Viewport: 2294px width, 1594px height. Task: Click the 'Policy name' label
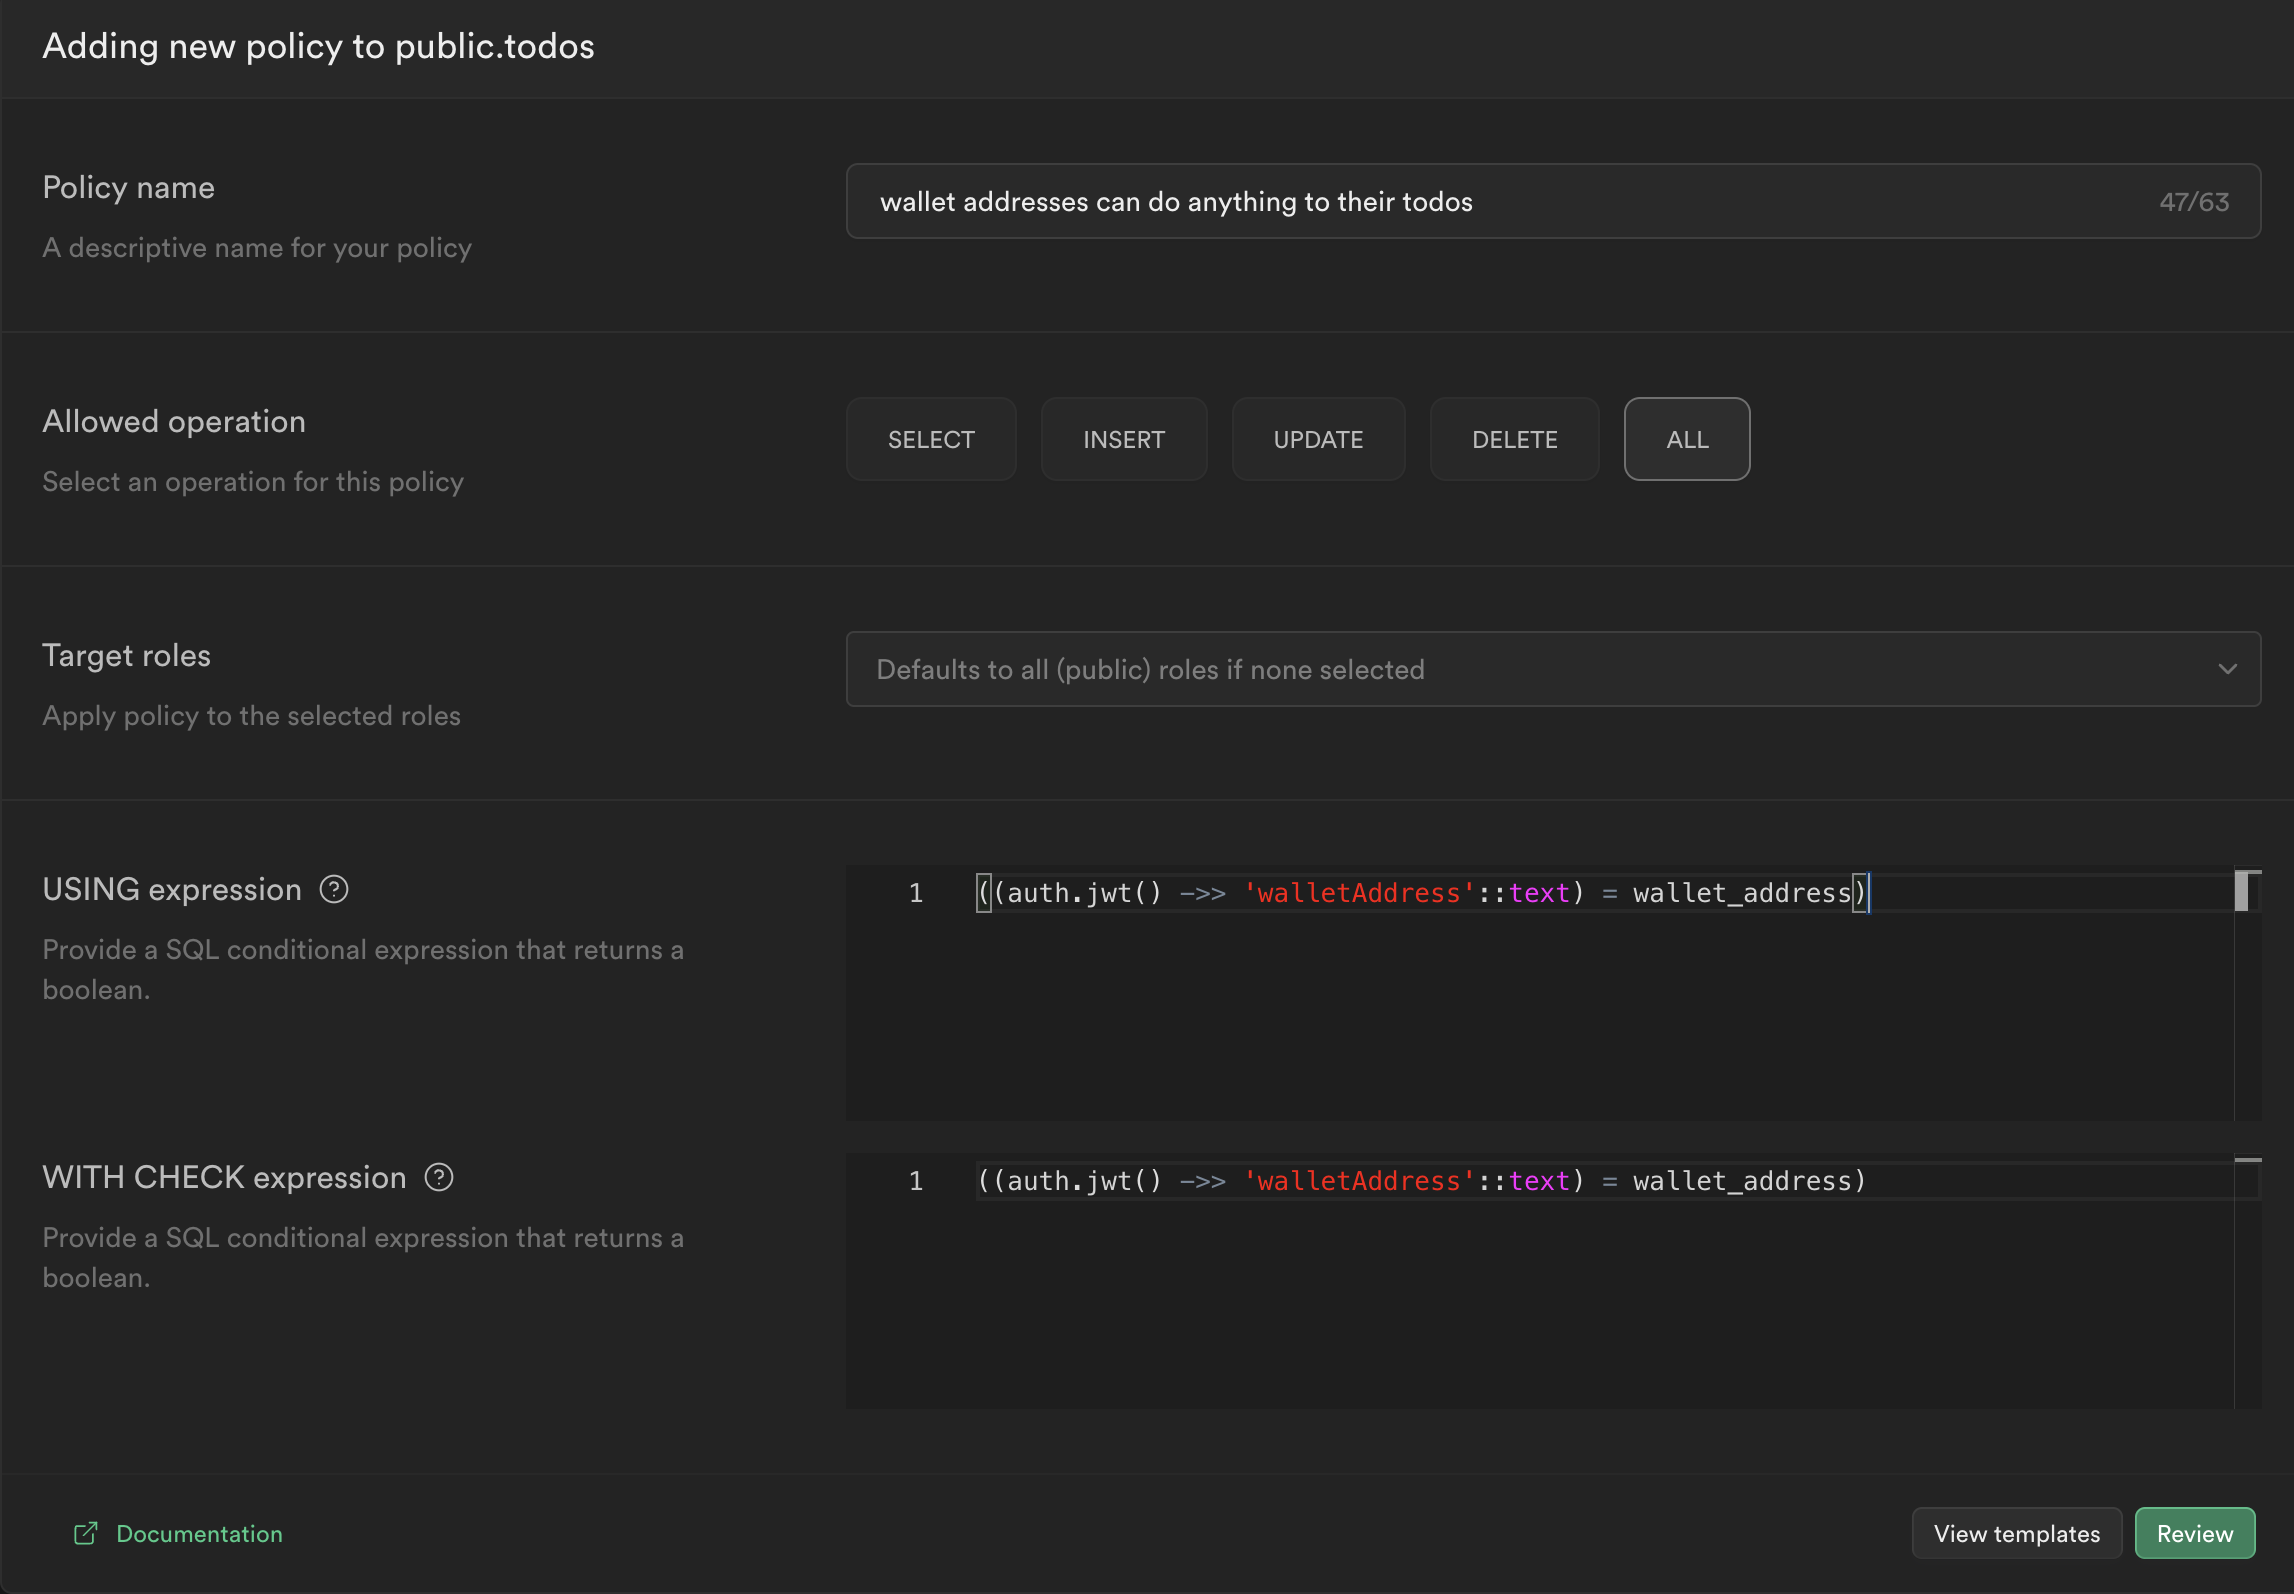click(128, 187)
